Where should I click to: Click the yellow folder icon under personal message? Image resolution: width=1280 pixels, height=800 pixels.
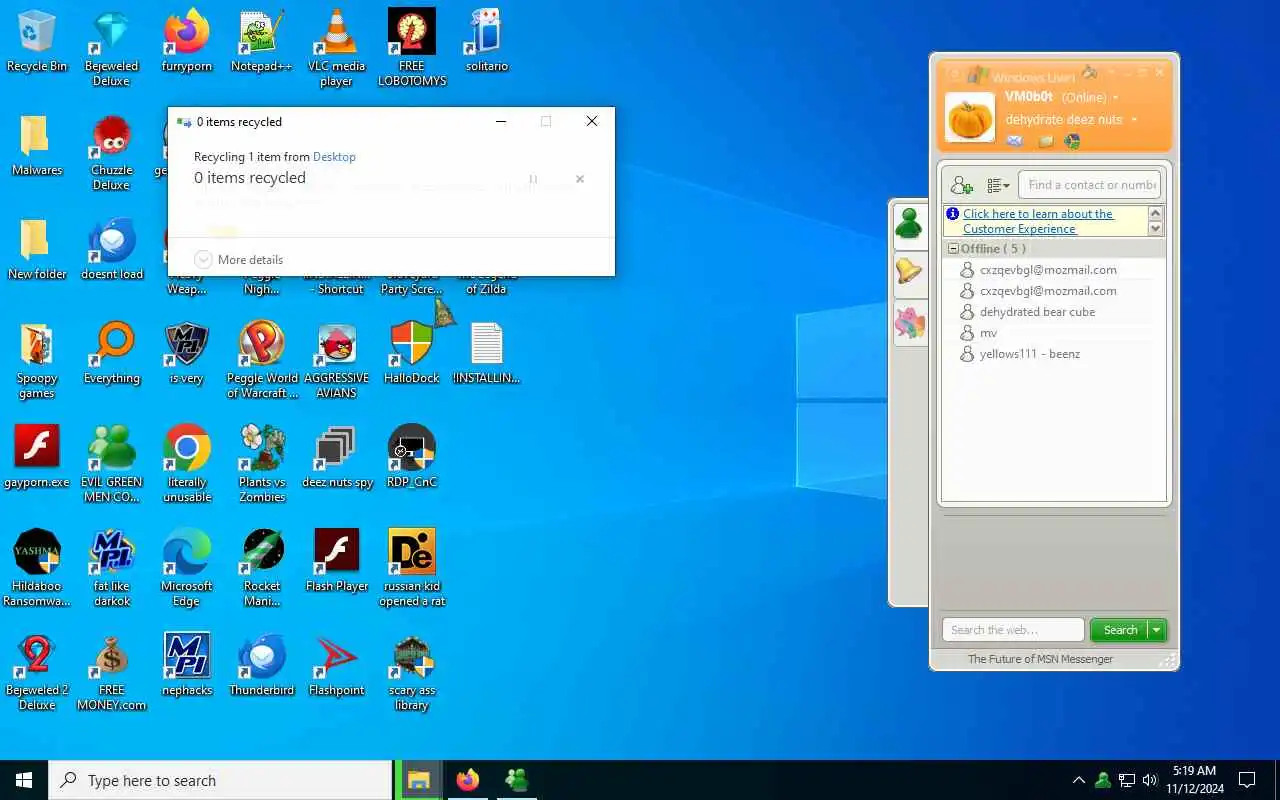(1046, 141)
